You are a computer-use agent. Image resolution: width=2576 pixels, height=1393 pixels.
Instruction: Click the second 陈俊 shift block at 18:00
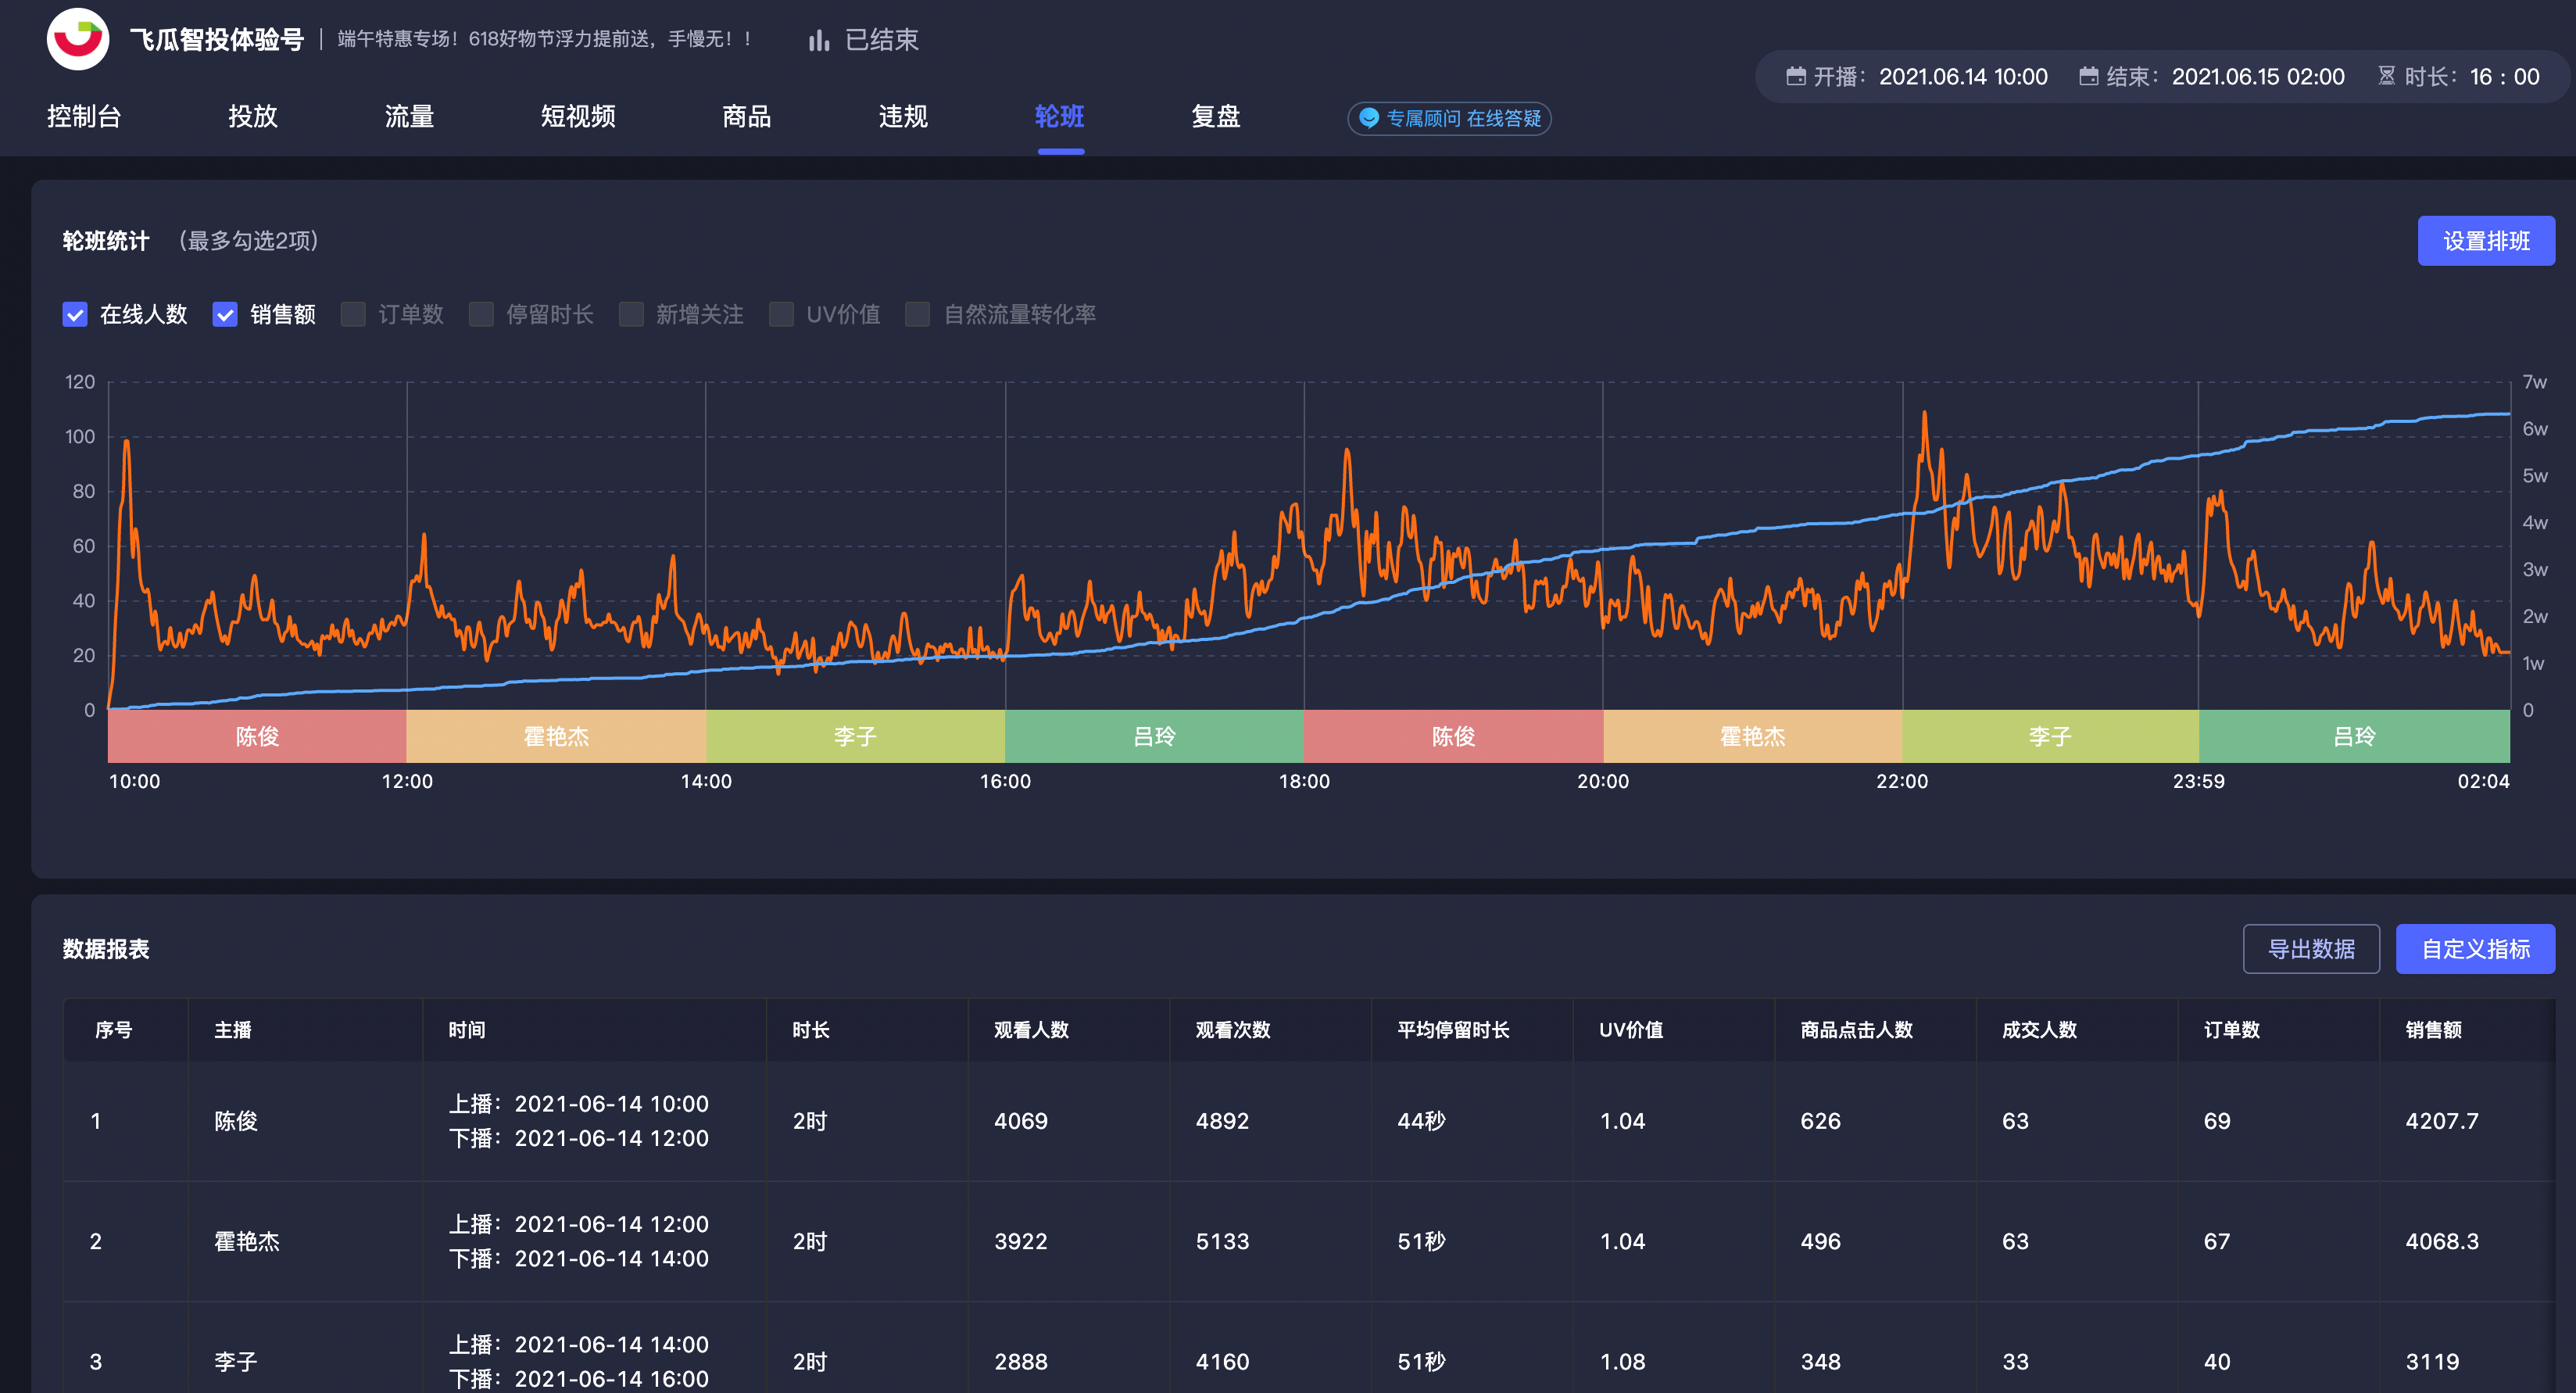1453,737
